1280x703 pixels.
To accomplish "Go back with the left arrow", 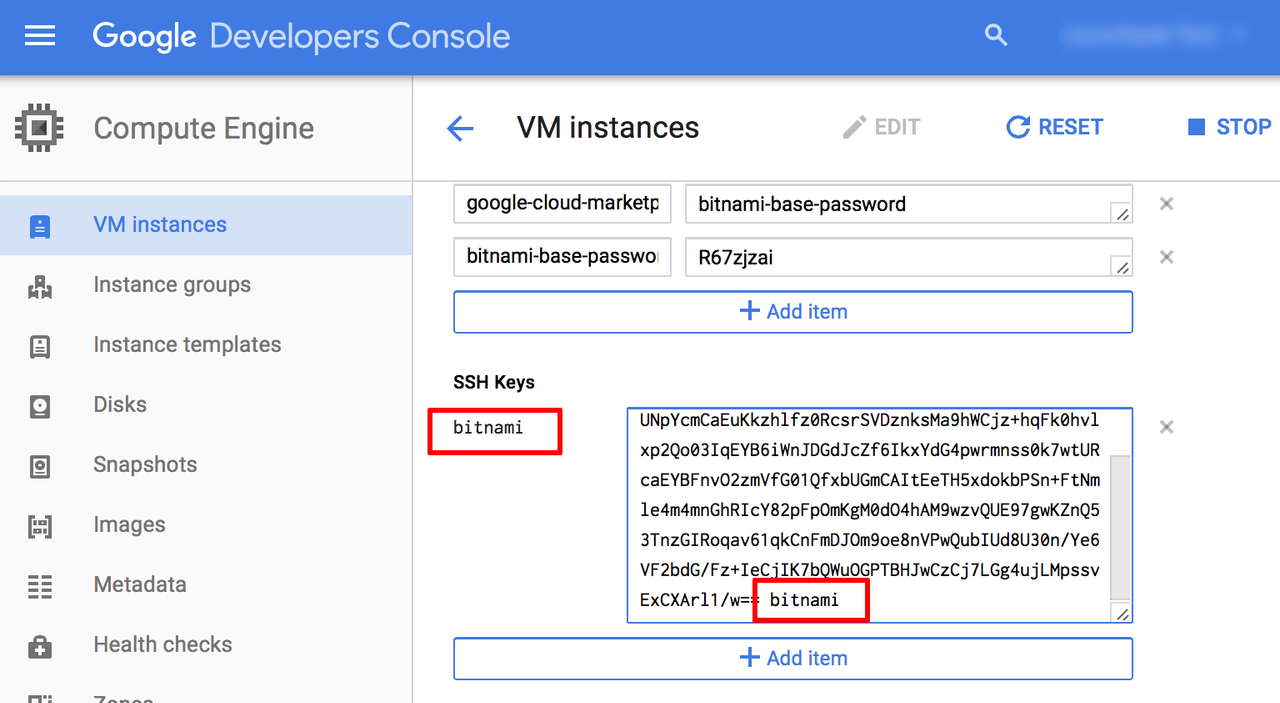I will (x=460, y=128).
